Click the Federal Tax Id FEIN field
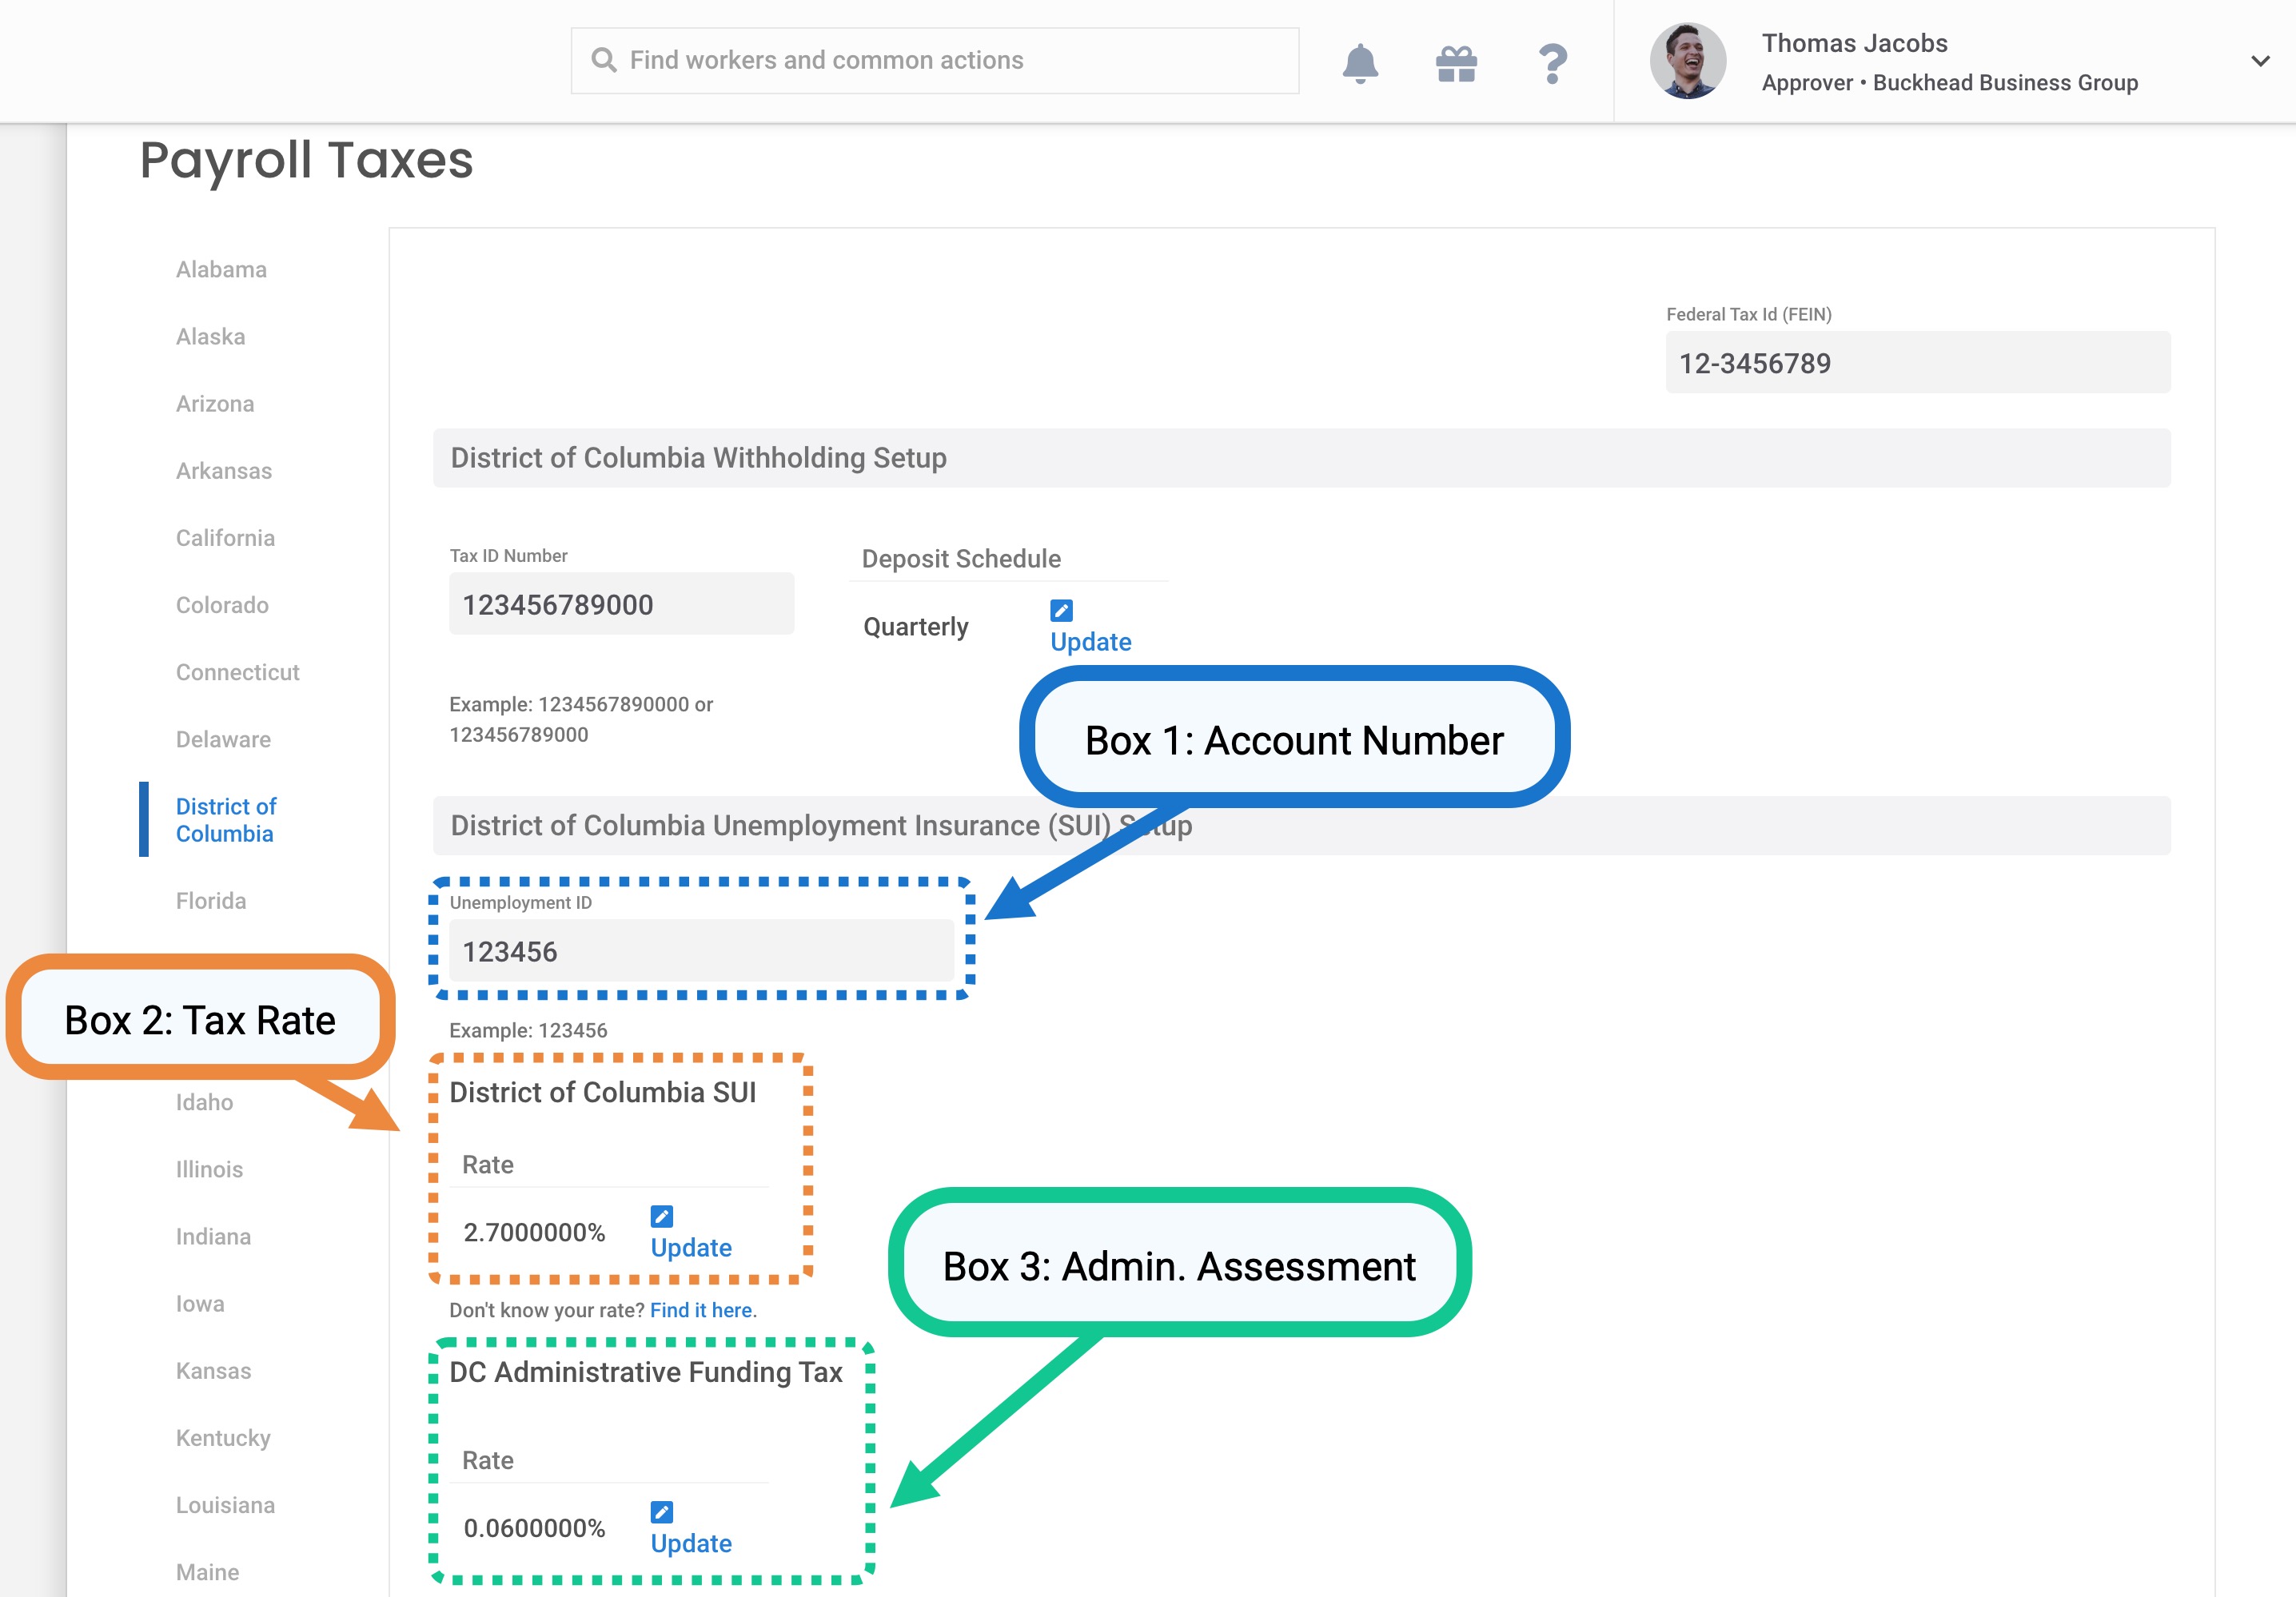The width and height of the screenshot is (2296, 1597). click(1916, 363)
